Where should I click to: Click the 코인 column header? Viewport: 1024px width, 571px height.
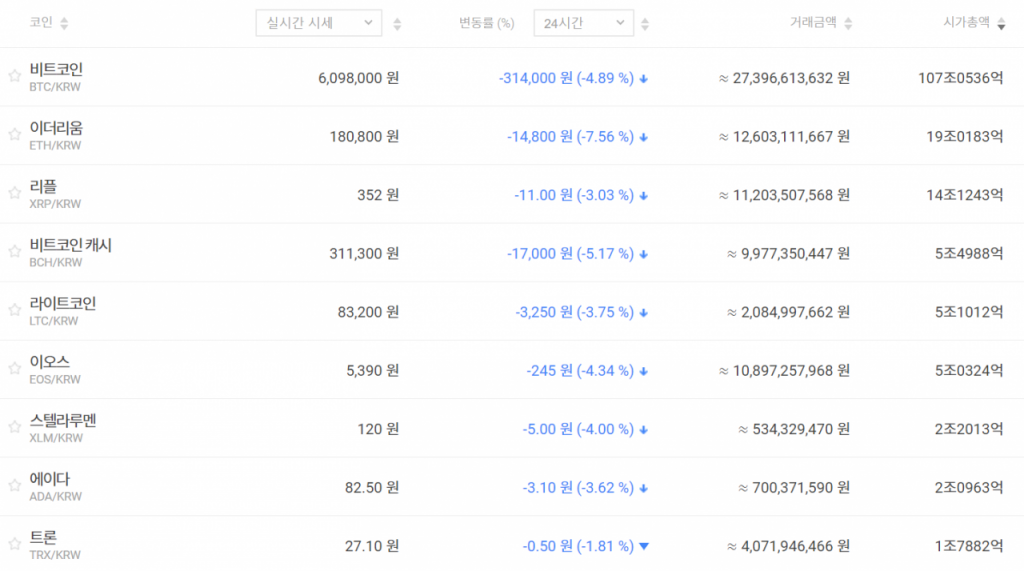[40, 22]
